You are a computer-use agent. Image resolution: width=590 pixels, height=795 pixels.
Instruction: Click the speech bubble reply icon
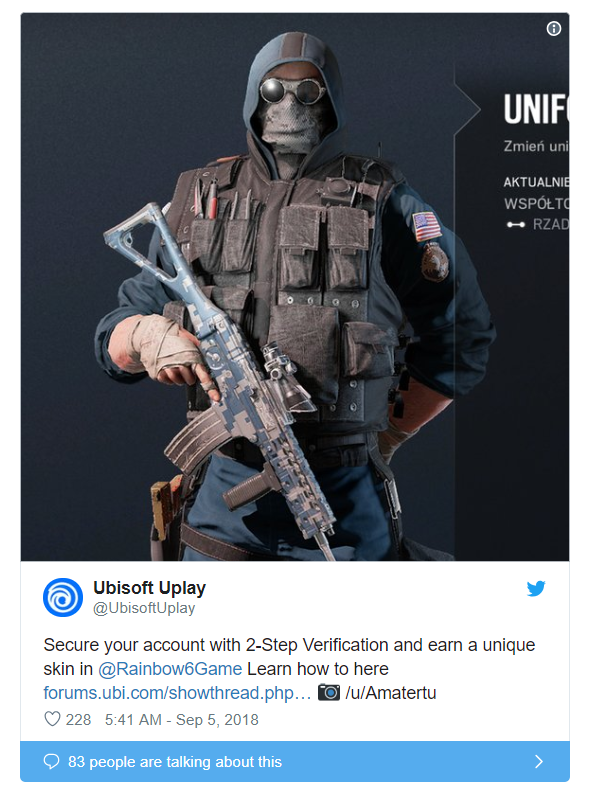click(52, 762)
